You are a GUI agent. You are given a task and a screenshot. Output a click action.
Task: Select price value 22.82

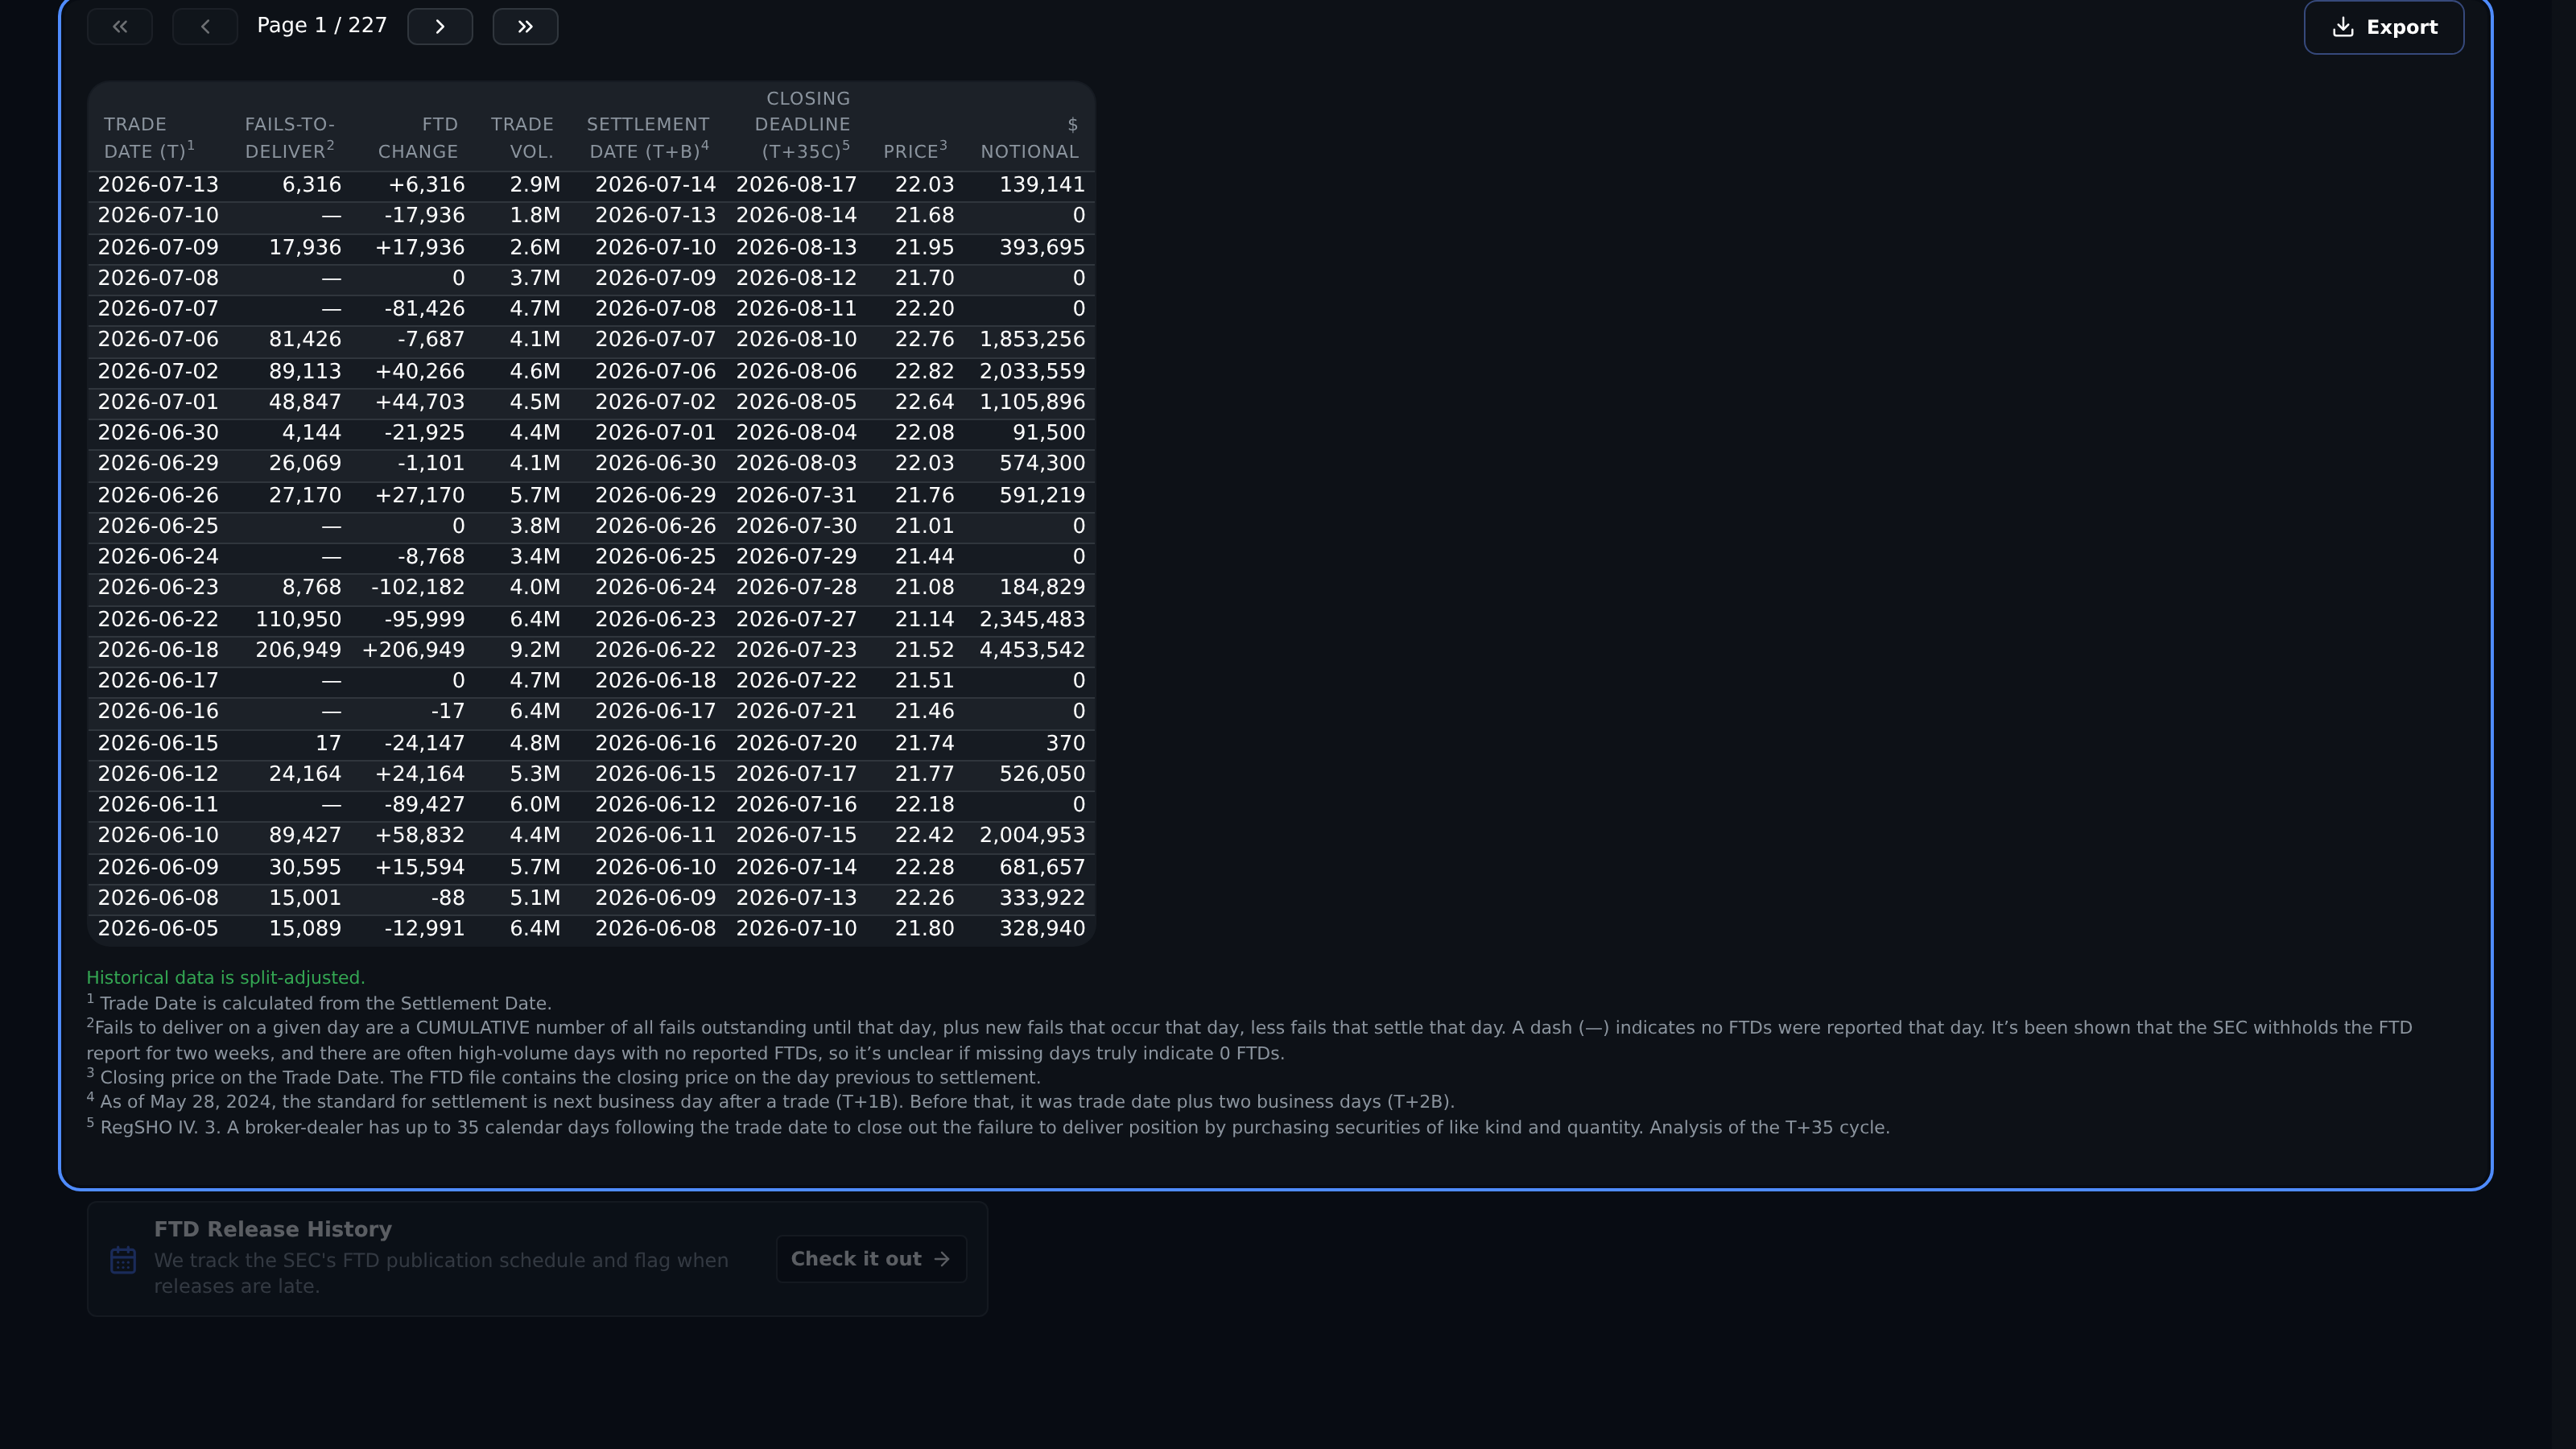coord(924,372)
